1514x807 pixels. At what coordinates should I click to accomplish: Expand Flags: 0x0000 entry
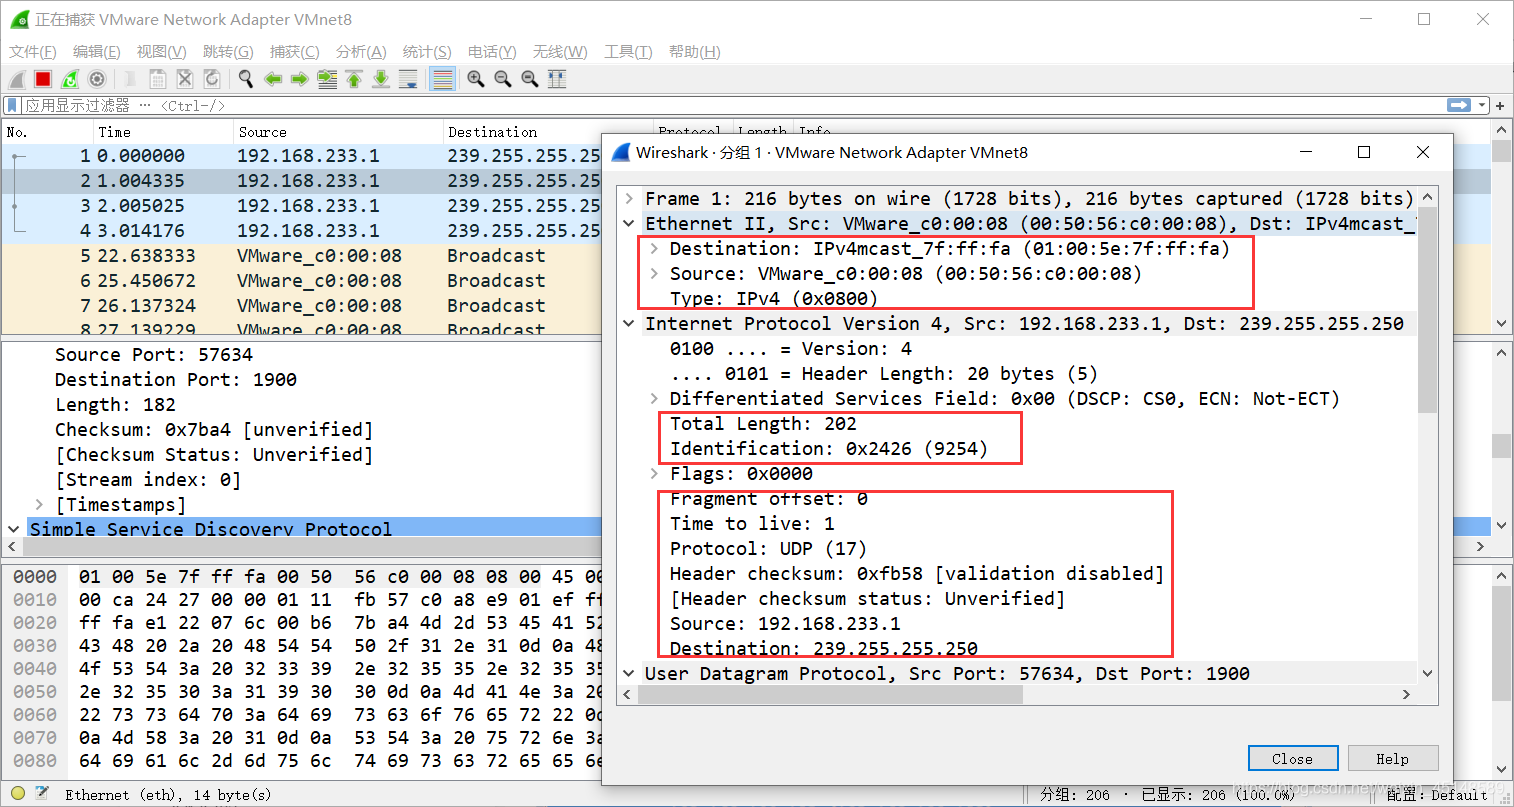coord(654,473)
